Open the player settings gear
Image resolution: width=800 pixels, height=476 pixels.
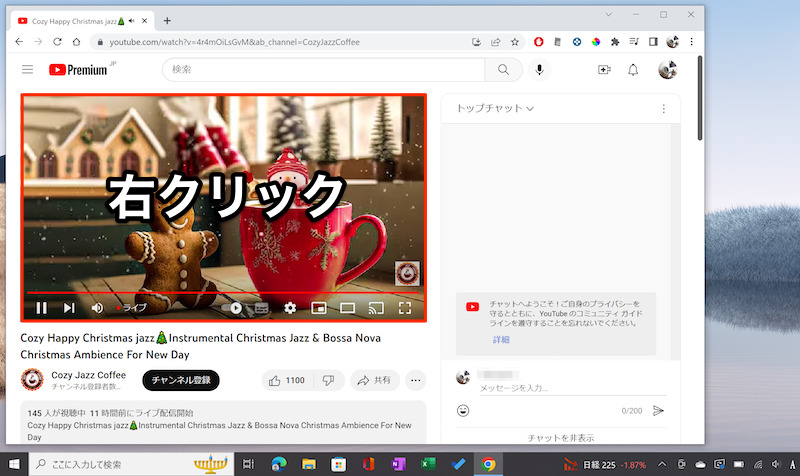[x=290, y=308]
